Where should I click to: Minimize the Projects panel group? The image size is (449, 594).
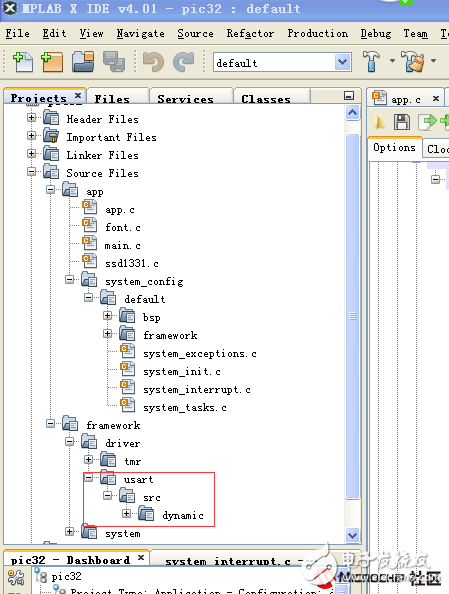coord(349,95)
